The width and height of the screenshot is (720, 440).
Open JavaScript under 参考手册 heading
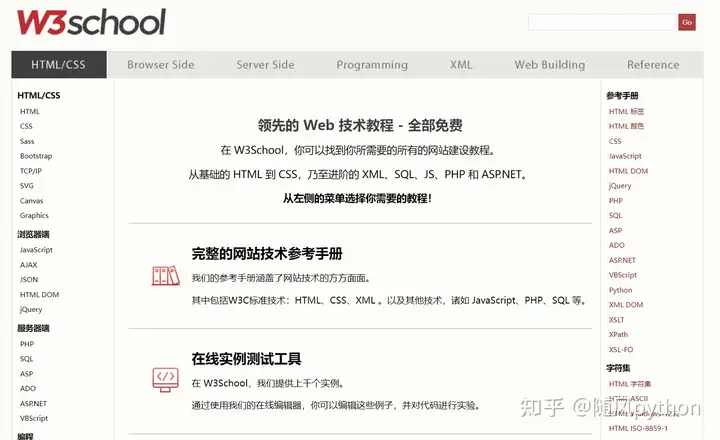(625, 156)
